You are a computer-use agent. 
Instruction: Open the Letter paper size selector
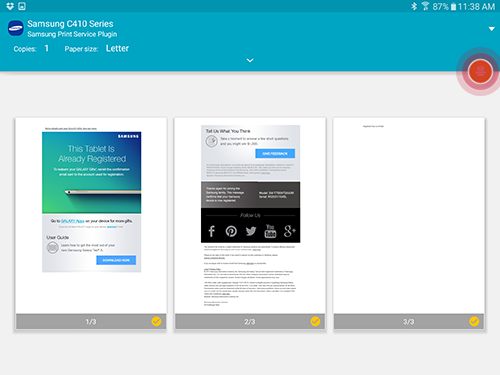coord(117,48)
